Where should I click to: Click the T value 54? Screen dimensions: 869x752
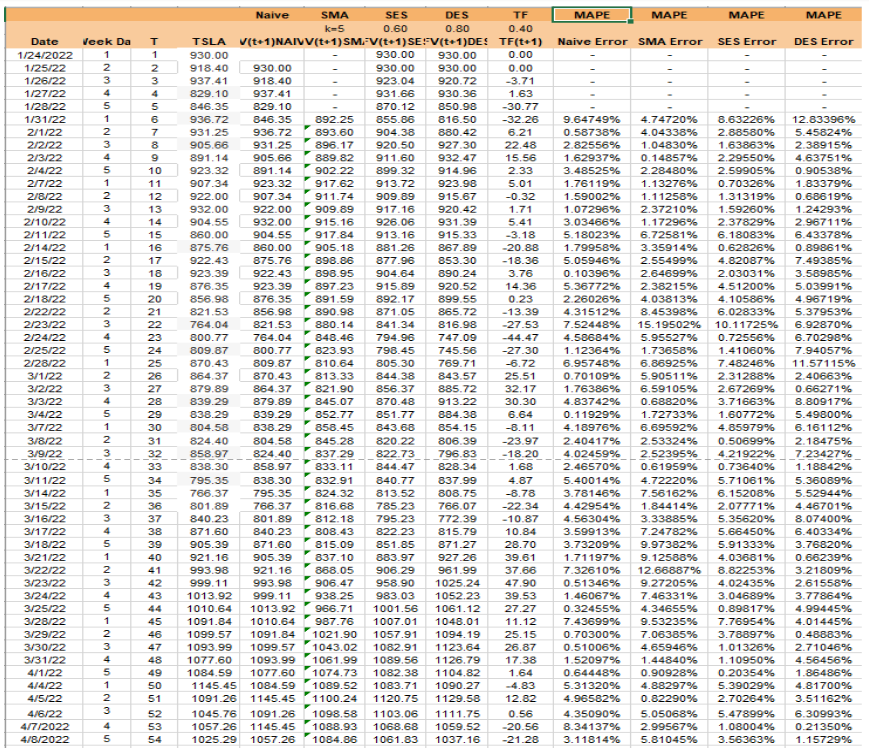[x=155, y=739]
